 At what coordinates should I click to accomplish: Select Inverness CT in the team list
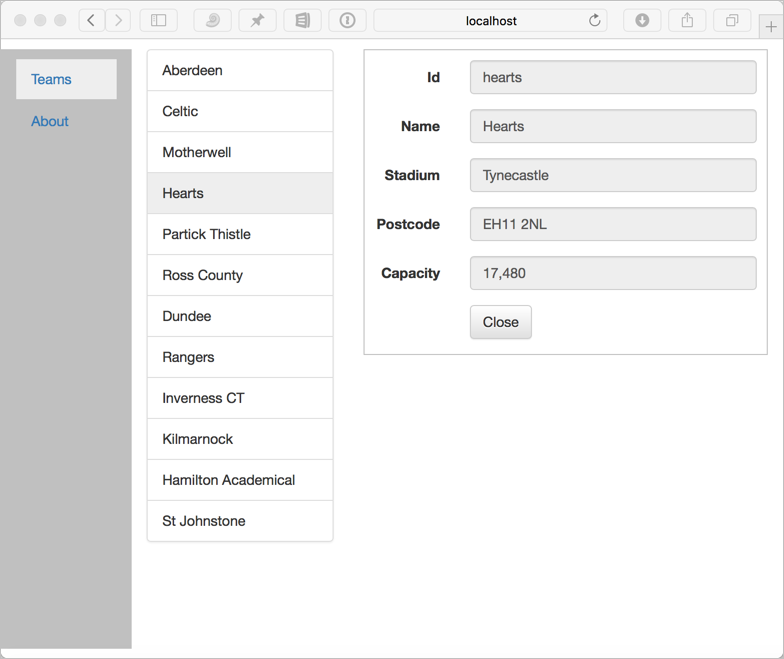click(x=240, y=398)
